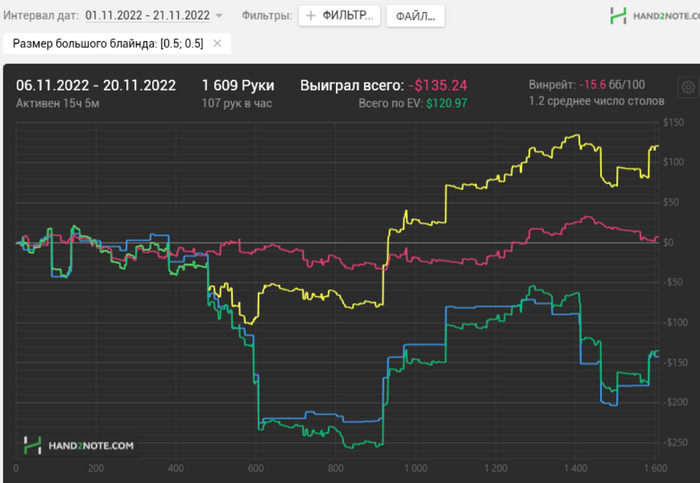Click the total won value -$135.24
This screenshot has width=700, height=483.
point(438,85)
